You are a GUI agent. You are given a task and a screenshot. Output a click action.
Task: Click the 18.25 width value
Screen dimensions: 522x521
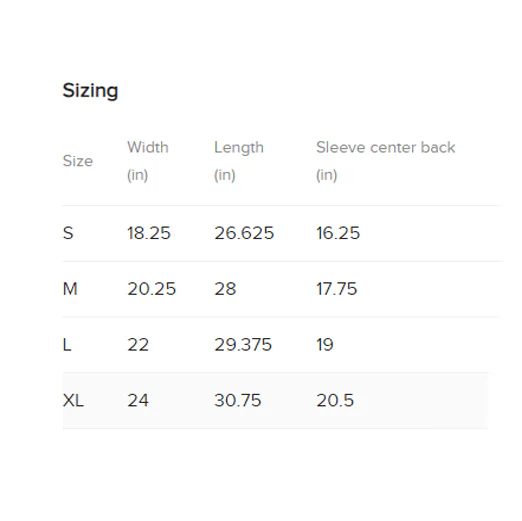[149, 233]
